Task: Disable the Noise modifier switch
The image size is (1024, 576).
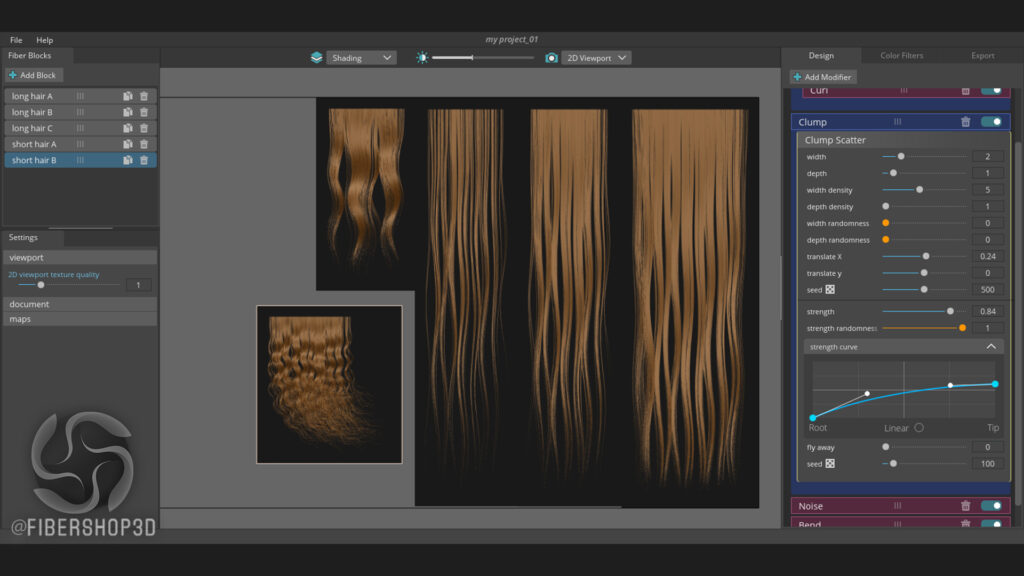Action: 991,506
